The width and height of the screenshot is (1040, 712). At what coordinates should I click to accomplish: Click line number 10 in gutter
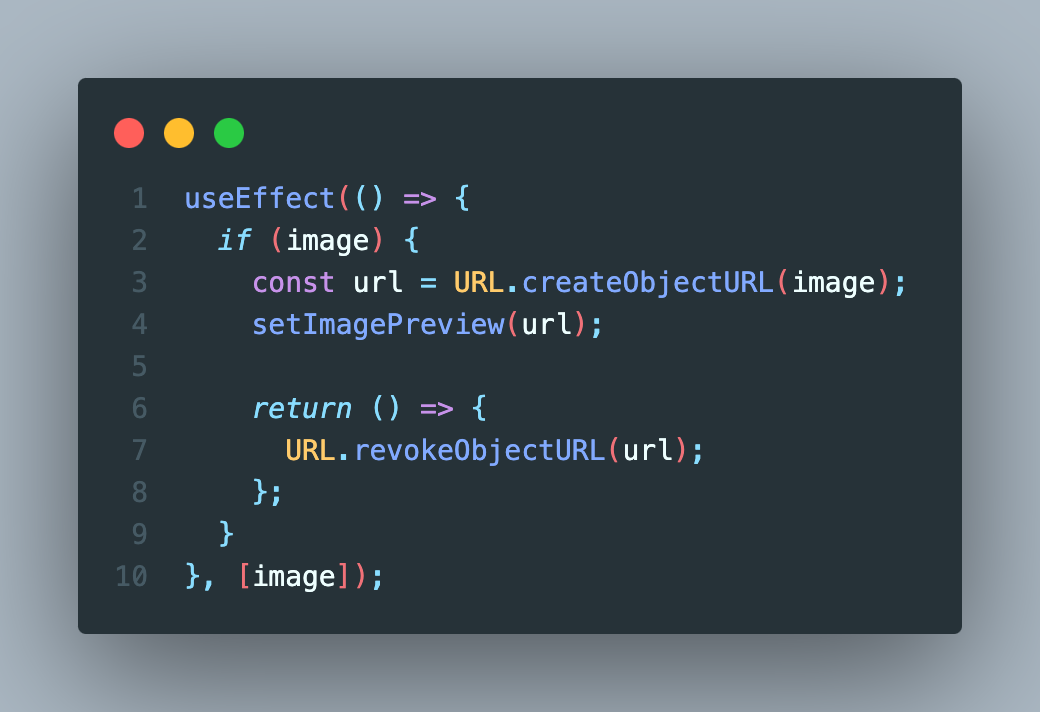(131, 576)
